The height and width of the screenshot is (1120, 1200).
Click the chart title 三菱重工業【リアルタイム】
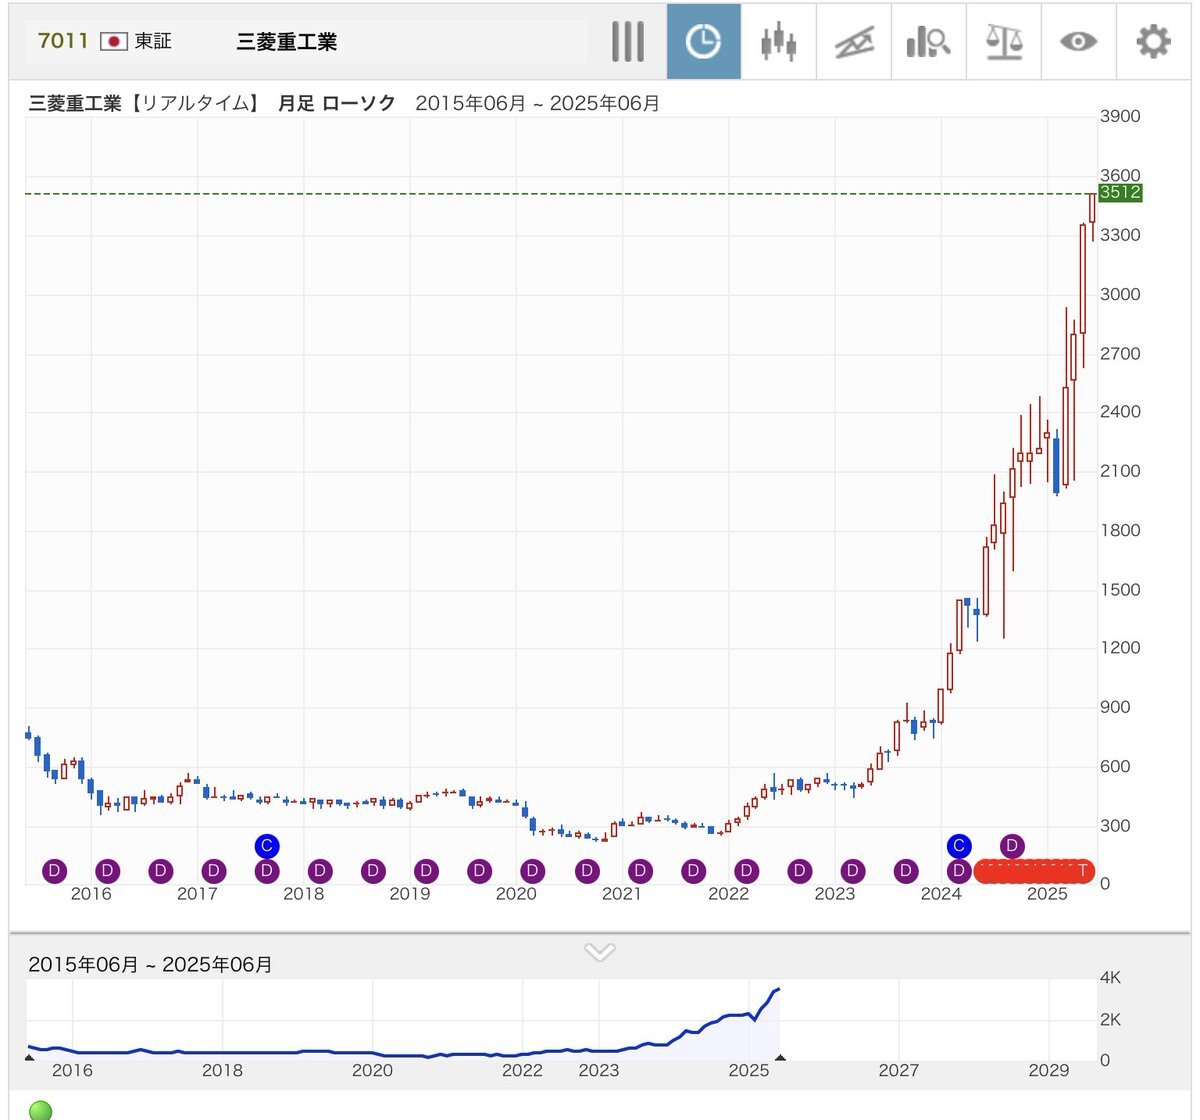[x=144, y=104]
